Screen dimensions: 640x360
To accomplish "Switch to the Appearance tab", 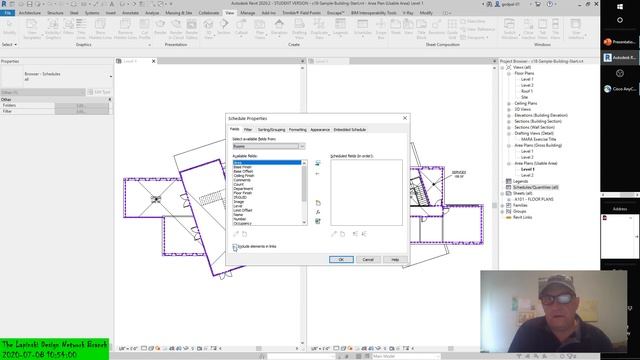I will tap(320, 129).
